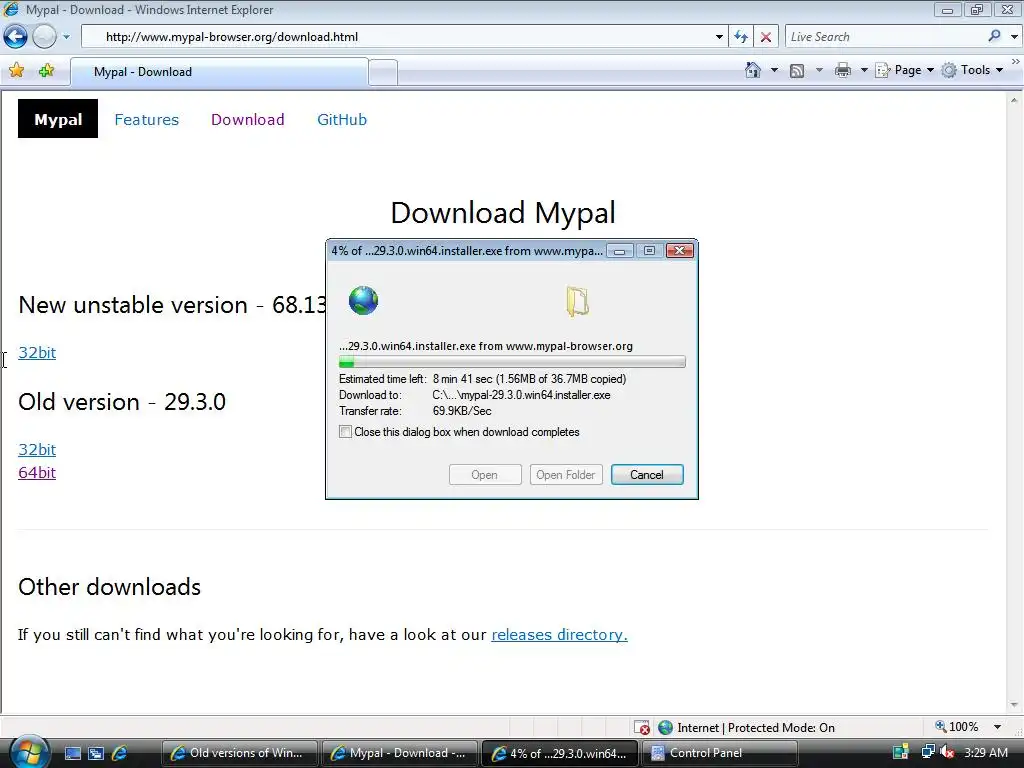
Task: Click the RSS Feeds icon
Action: tap(797, 71)
